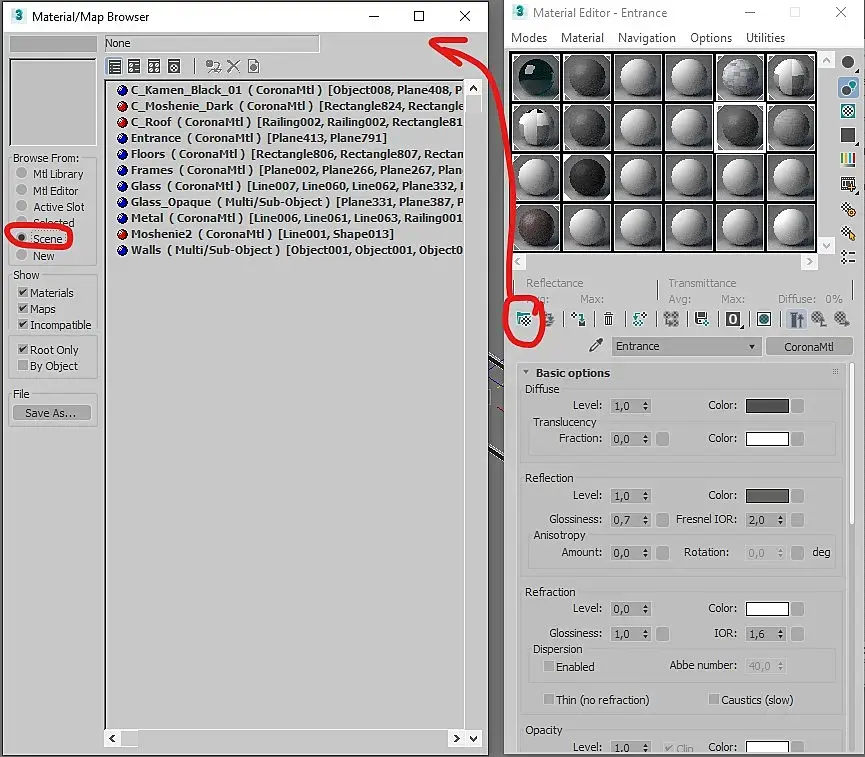Image resolution: width=865 pixels, height=757 pixels.
Task: Check Thin (no refraction) option
Action: coord(548,699)
